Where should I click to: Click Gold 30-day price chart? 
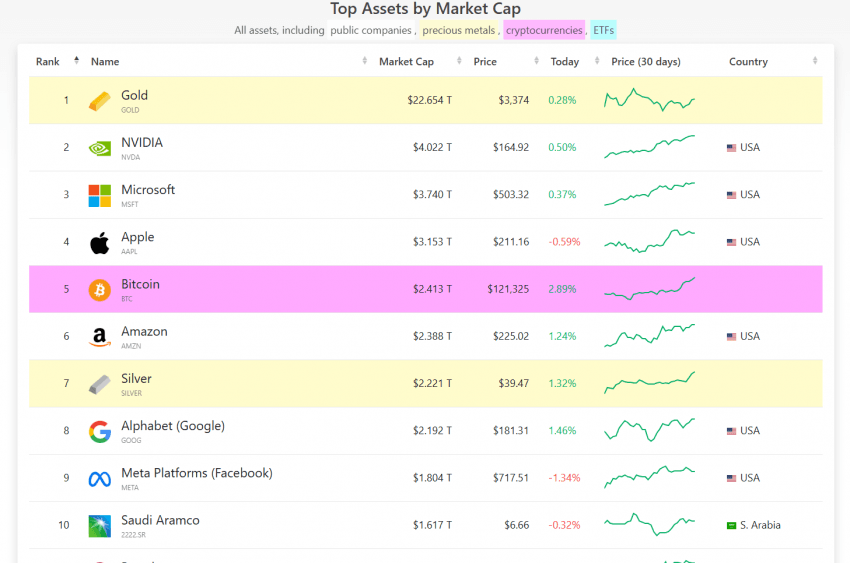(x=649, y=100)
